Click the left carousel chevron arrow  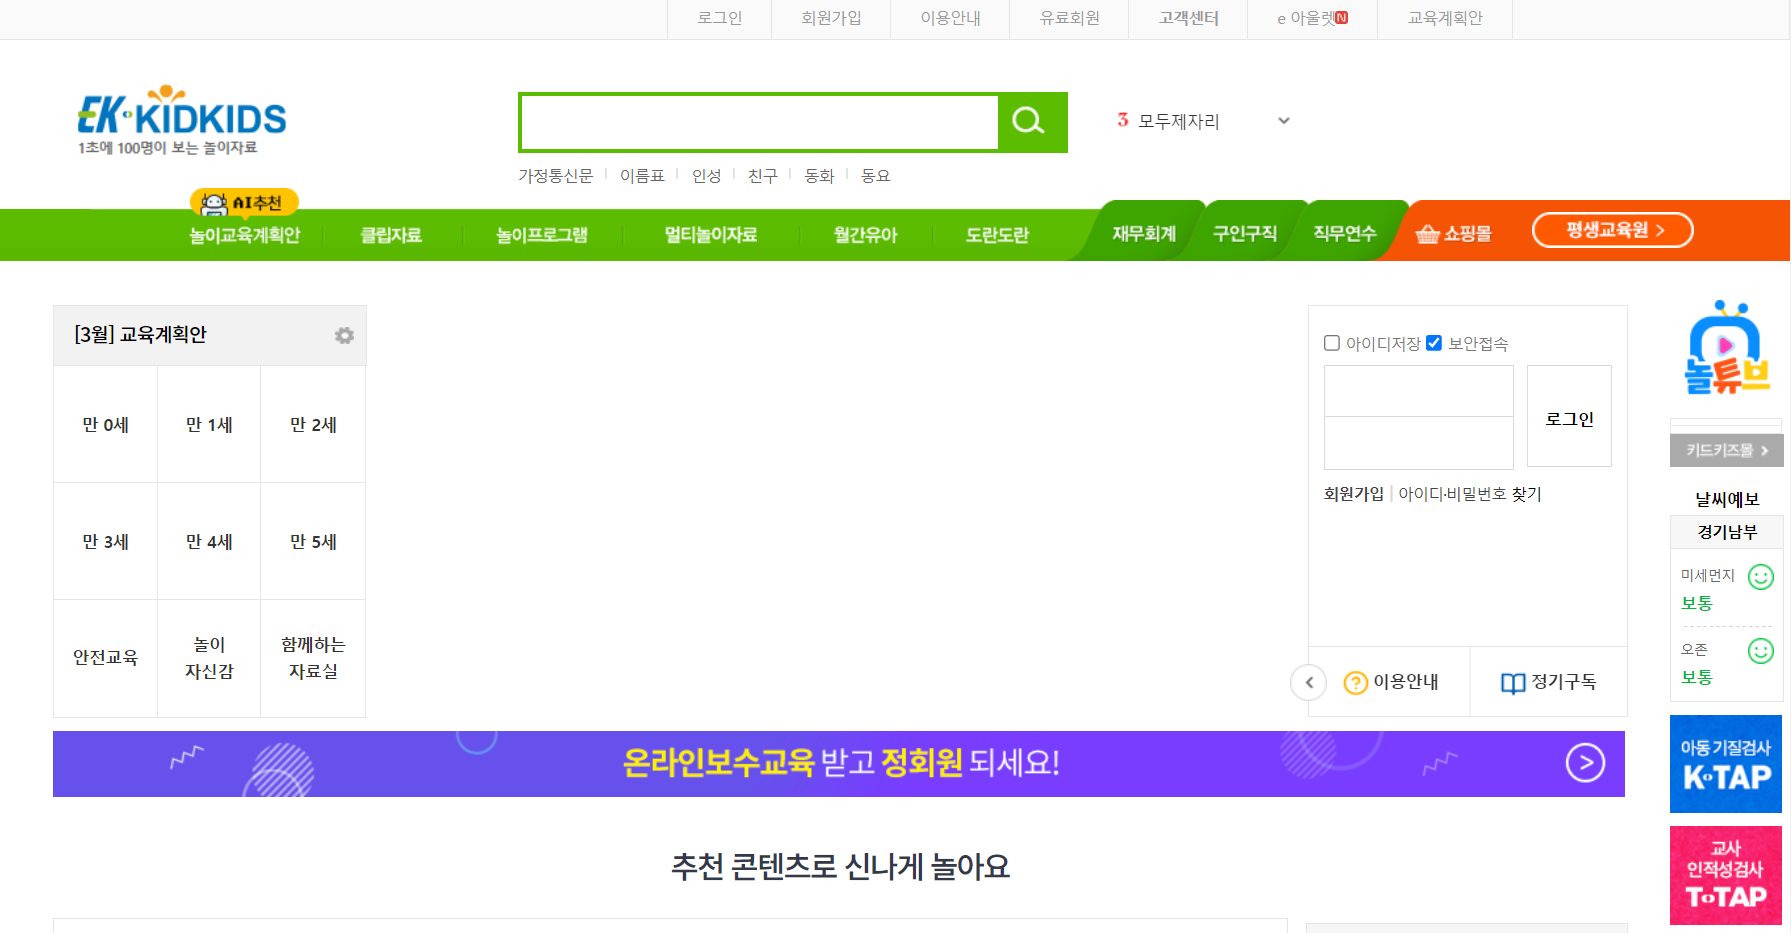1308,682
